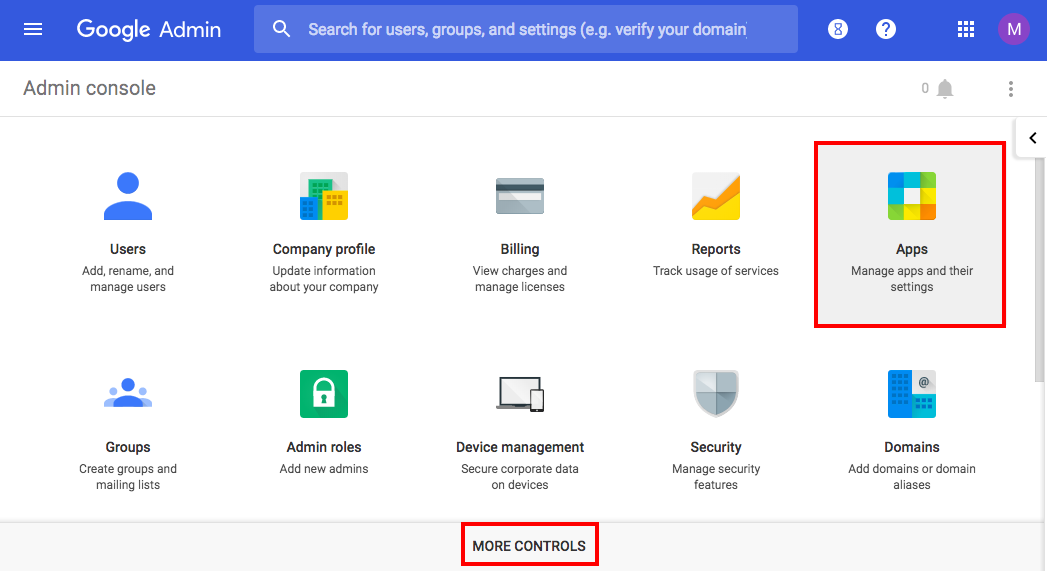Open the hourglass tasks icon
The width and height of the screenshot is (1047, 571).
tap(837, 29)
